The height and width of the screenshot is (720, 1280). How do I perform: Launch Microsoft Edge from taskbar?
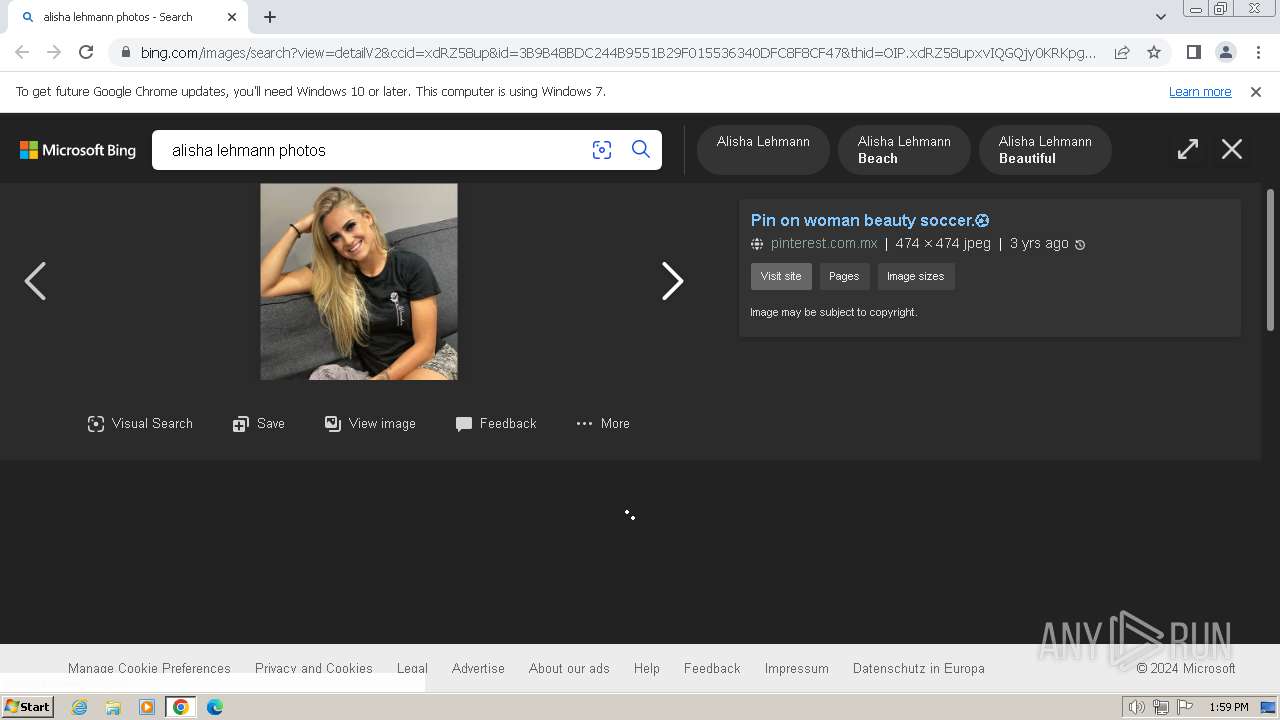pos(215,707)
